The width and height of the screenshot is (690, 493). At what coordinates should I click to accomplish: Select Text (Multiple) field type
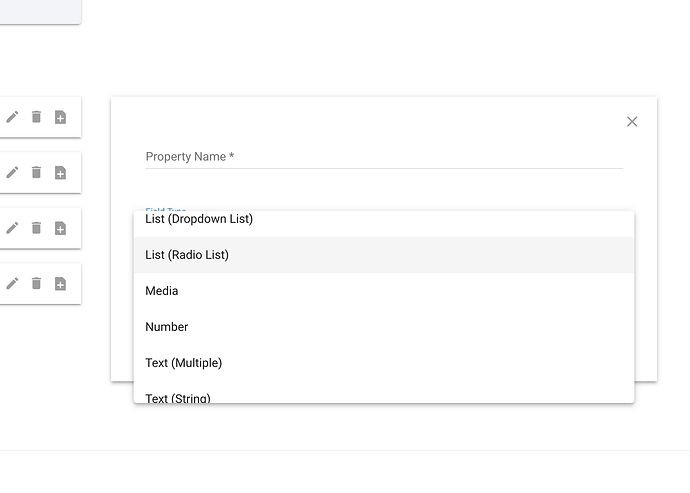pos(384,363)
